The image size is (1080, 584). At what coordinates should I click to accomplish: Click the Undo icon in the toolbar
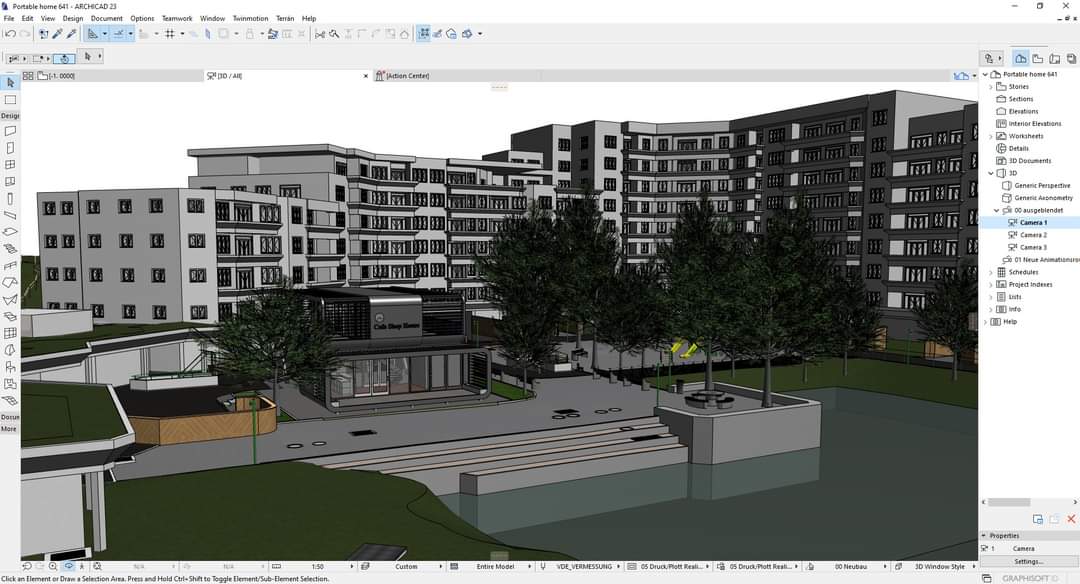(x=10, y=33)
